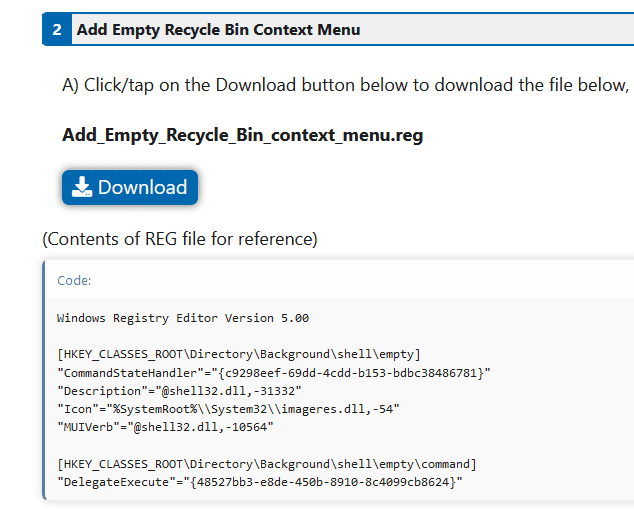
Task: Click the instruction sentence starting with A) Click/tap
Action: (345, 85)
